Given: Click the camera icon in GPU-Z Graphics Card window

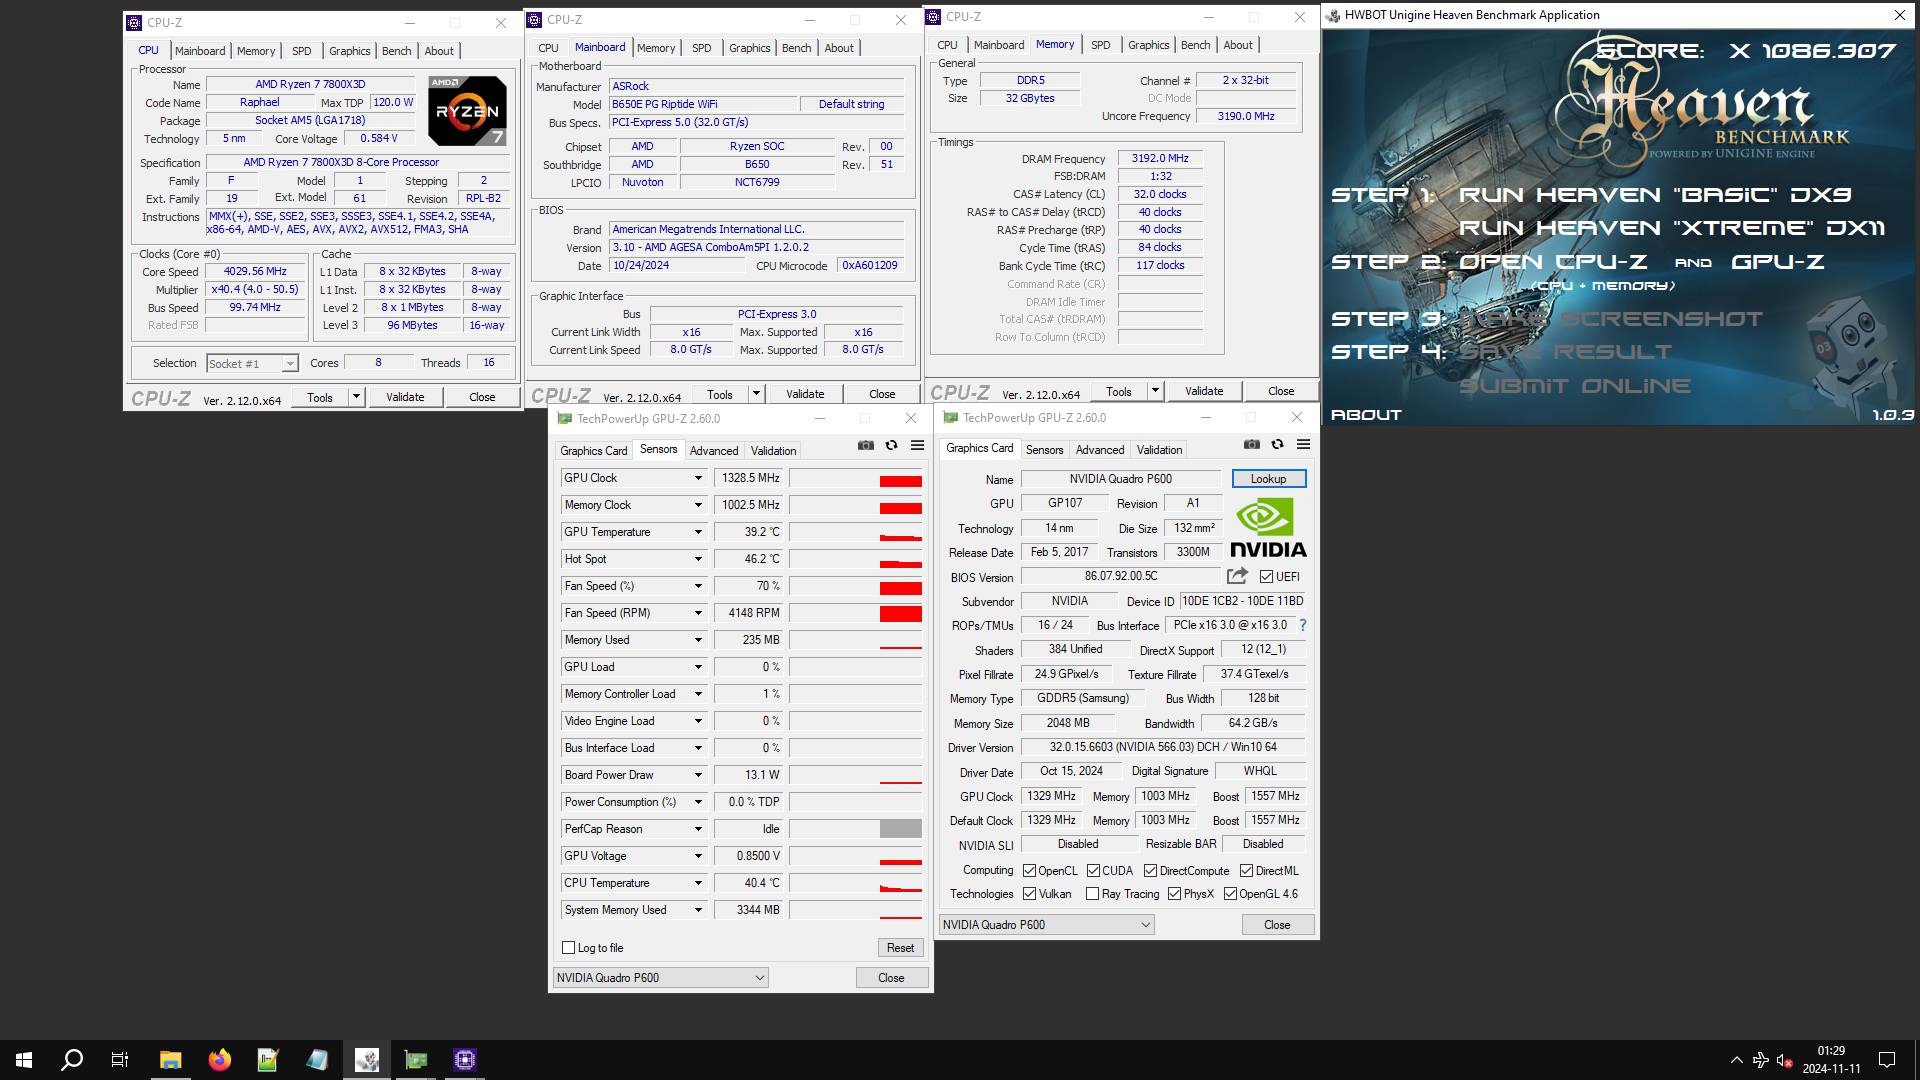Looking at the screenshot, I should point(1252,445).
